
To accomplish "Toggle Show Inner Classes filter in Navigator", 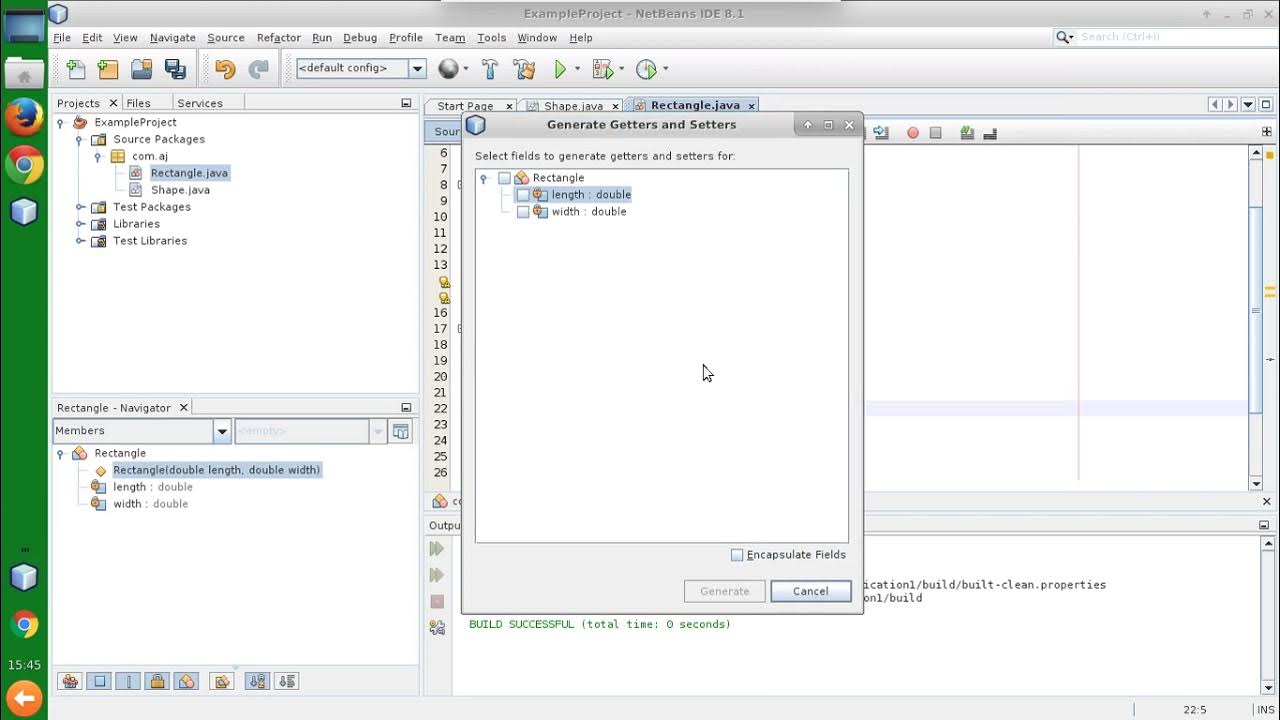I will [186, 681].
